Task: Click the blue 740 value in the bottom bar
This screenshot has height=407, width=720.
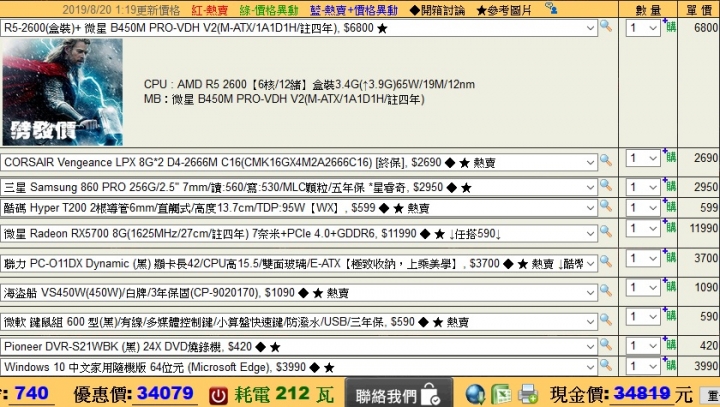Action: coord(32,394)
